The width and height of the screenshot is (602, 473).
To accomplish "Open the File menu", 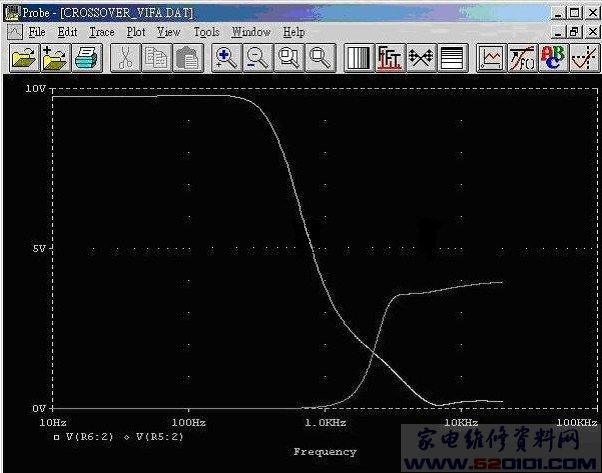I will pyautogui.click(x=37, y=32).
